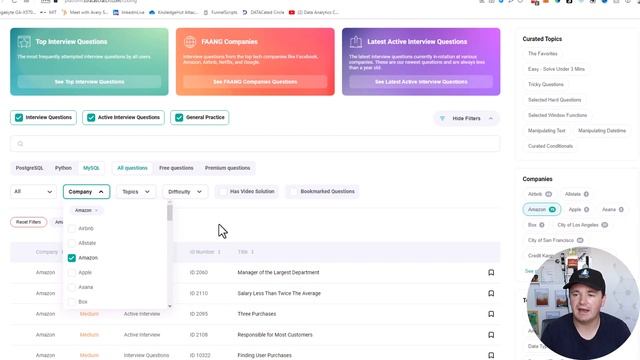Viewport: 640px width, 360px height.
Task: Check Apple in the company list
Action: 72,273
